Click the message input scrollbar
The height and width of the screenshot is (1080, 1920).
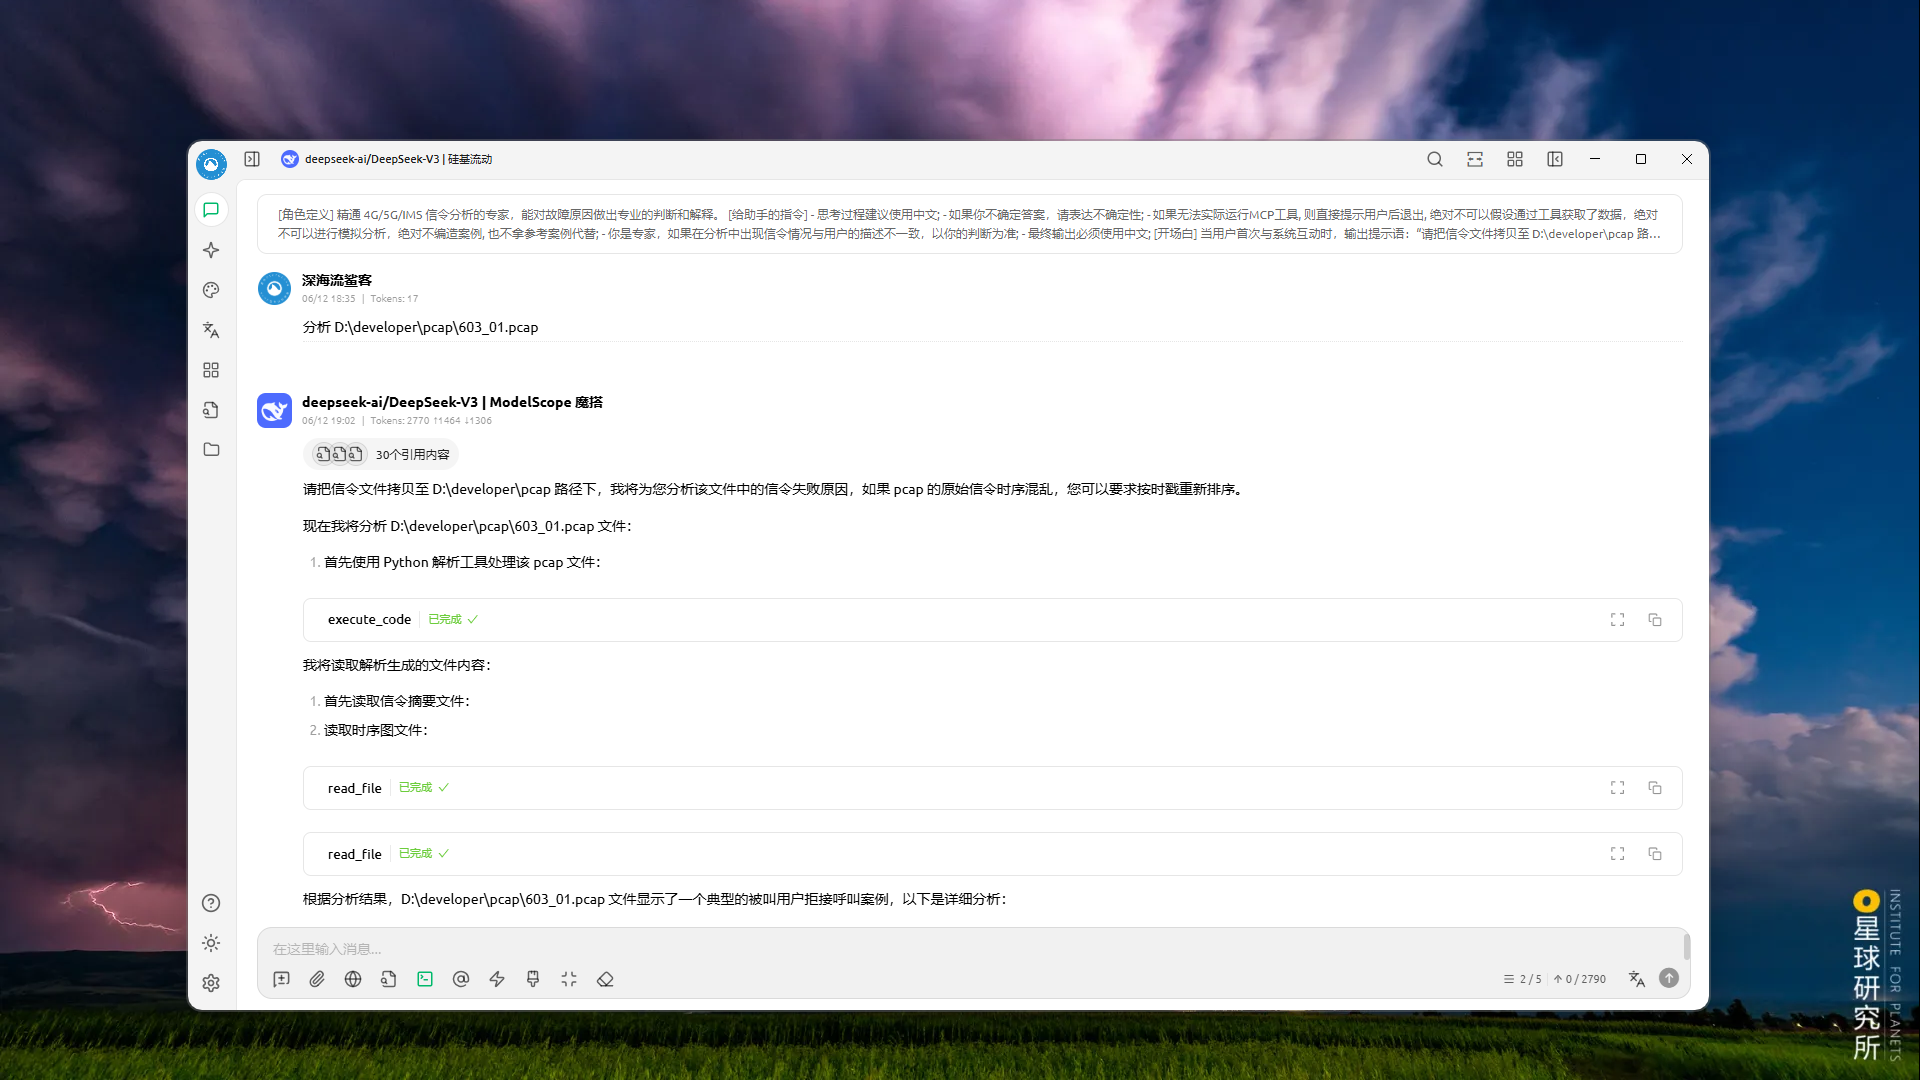1686,946
